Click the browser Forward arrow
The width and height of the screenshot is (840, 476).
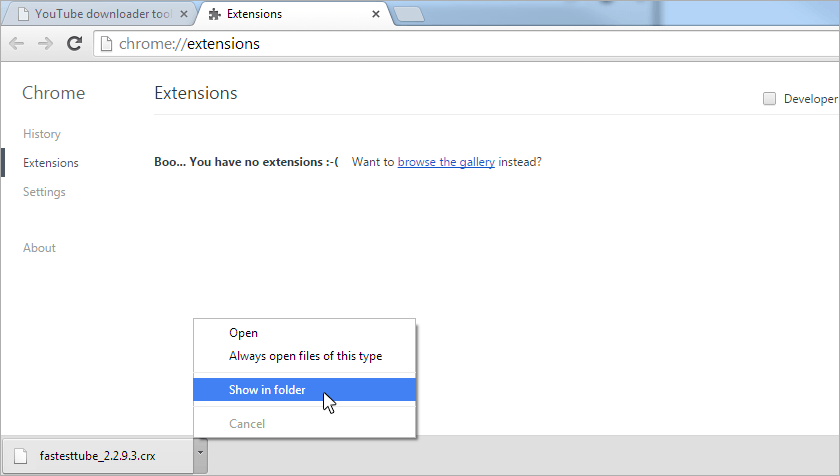click(x=45, y=43)
